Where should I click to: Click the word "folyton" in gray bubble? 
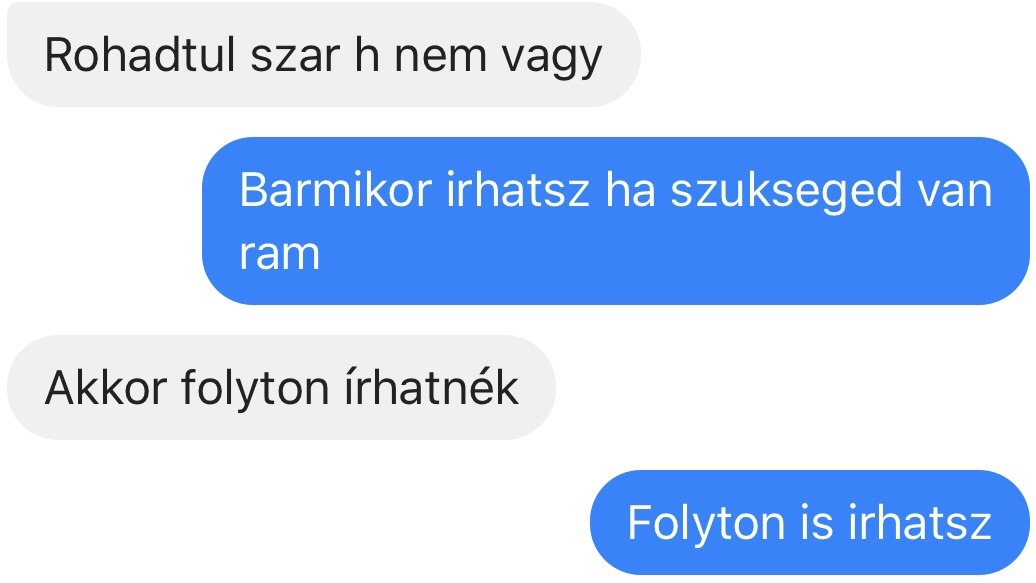click(255, 389)
